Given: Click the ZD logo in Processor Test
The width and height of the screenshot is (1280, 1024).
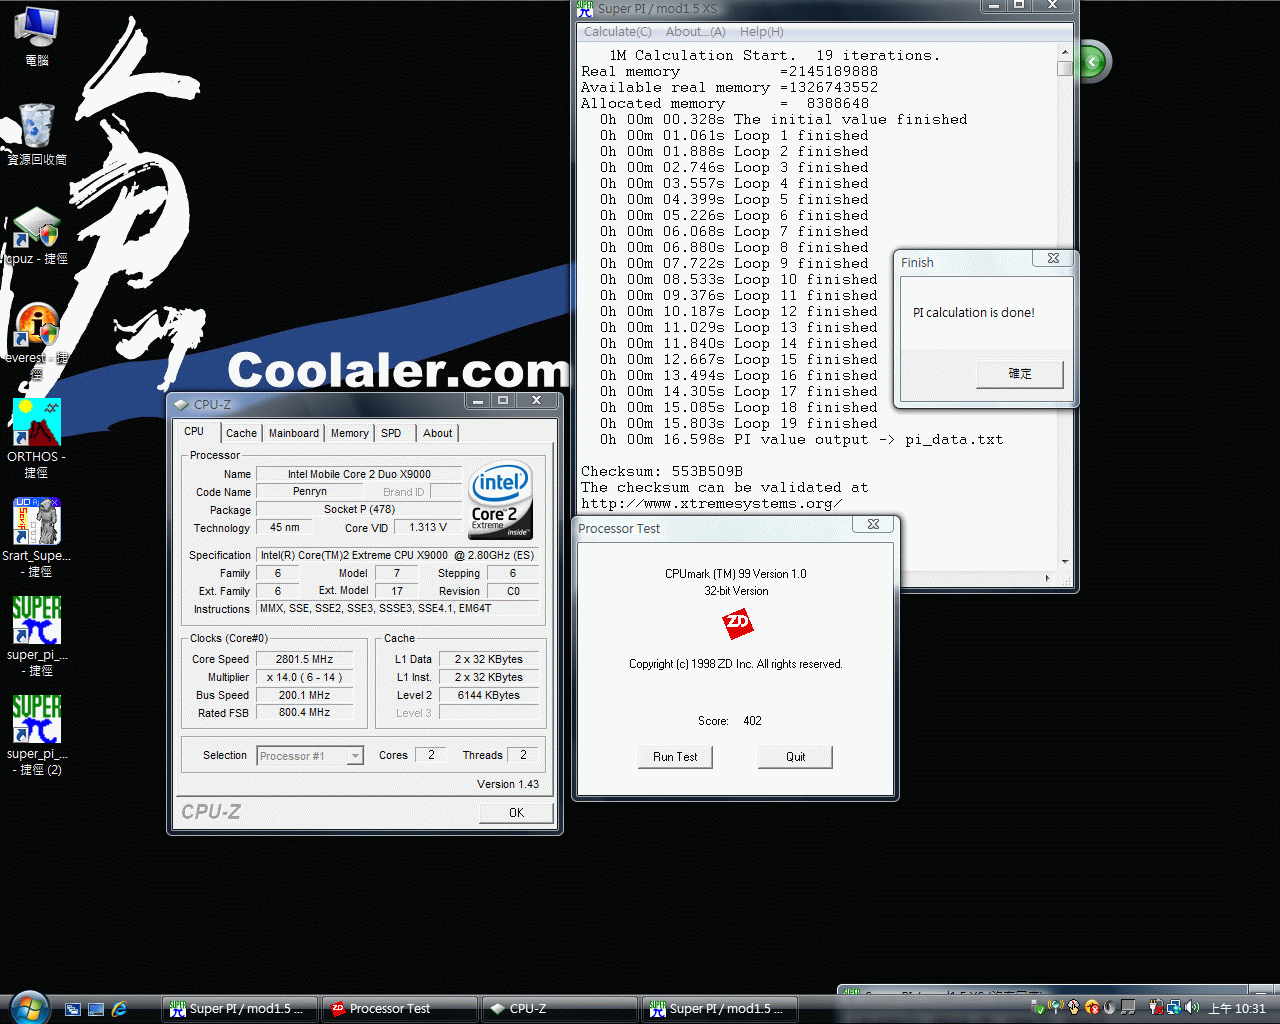Looking at the screenshot, I should 737,623.
